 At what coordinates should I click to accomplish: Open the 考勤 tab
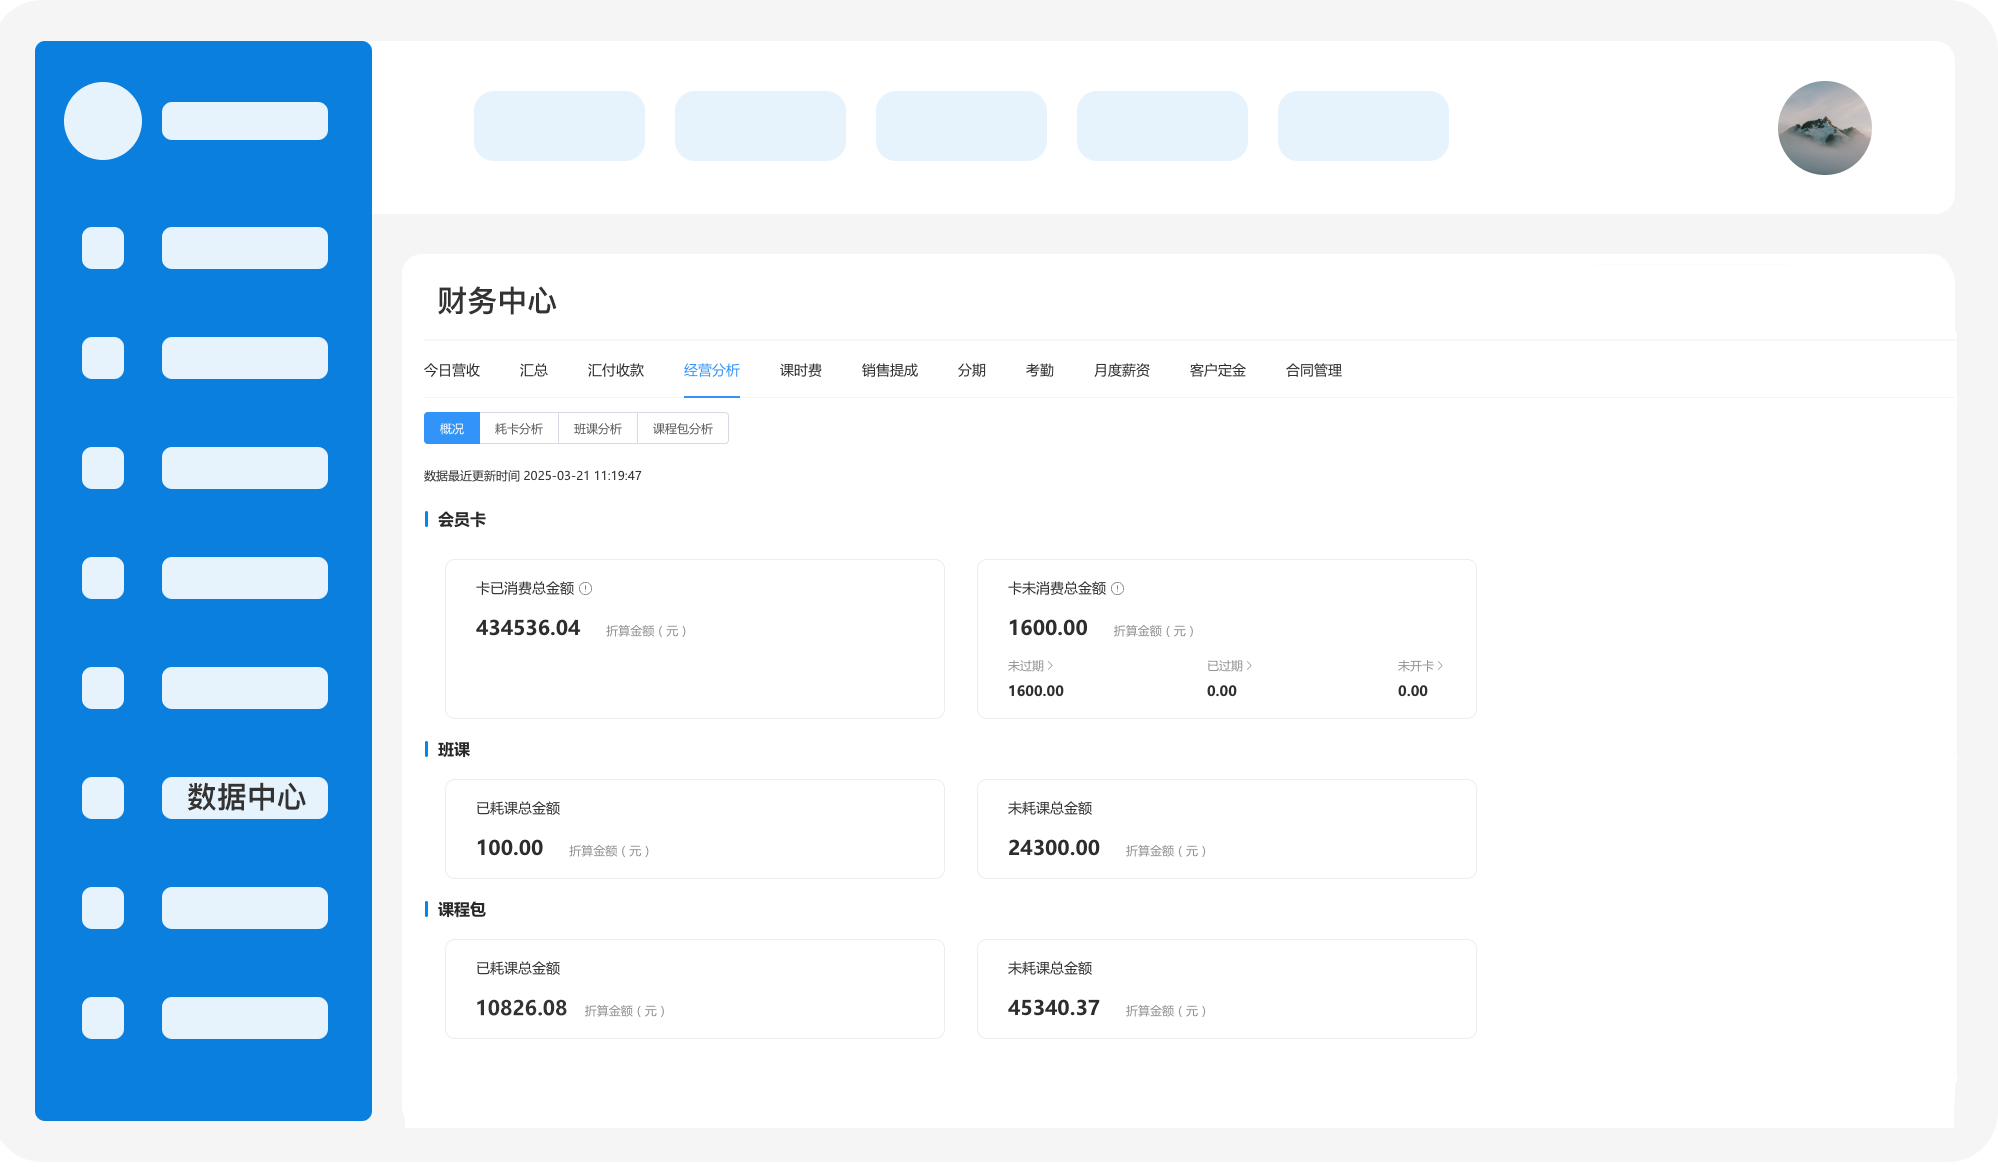tap(1040, 371)
